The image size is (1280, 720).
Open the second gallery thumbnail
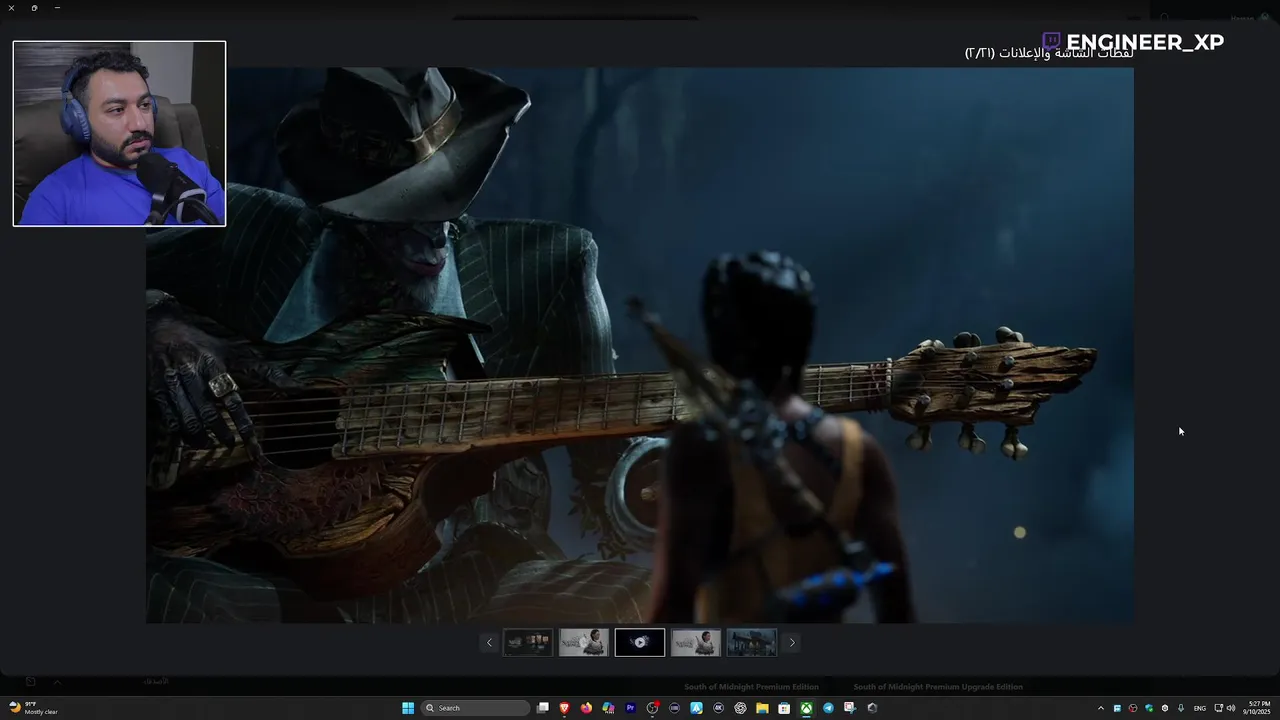[x=584, y=642]
